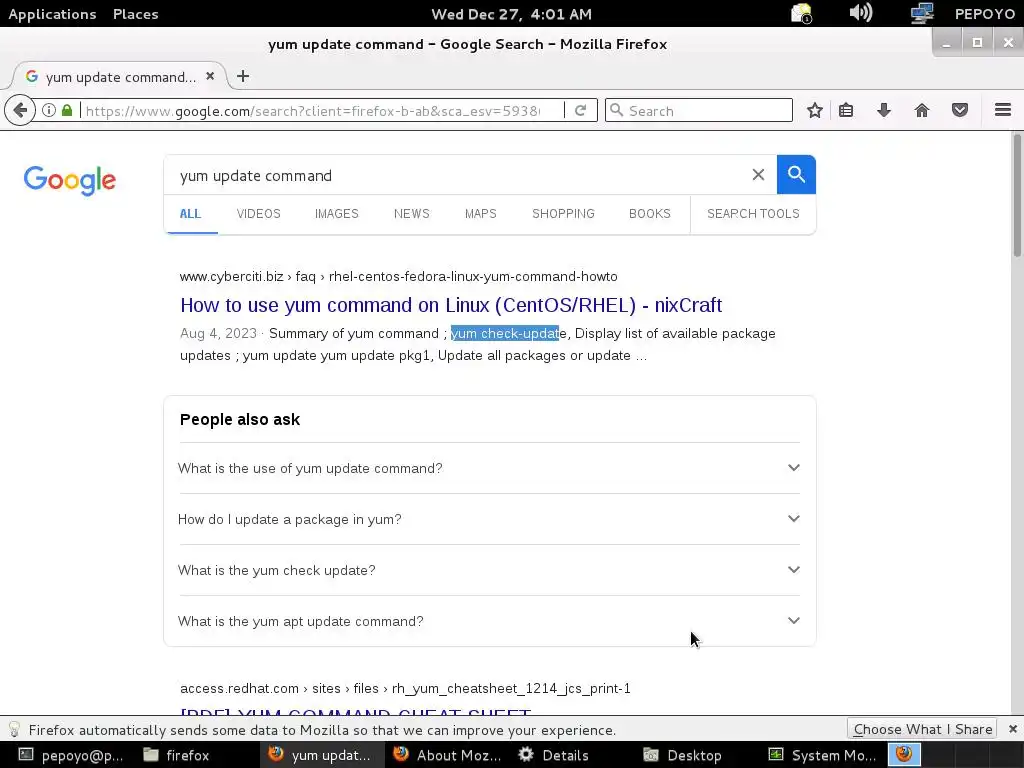Viewport: 1024px width, 768px height.
Task: Open nixCraft yum command result link
Action: [x=451, y=305]
